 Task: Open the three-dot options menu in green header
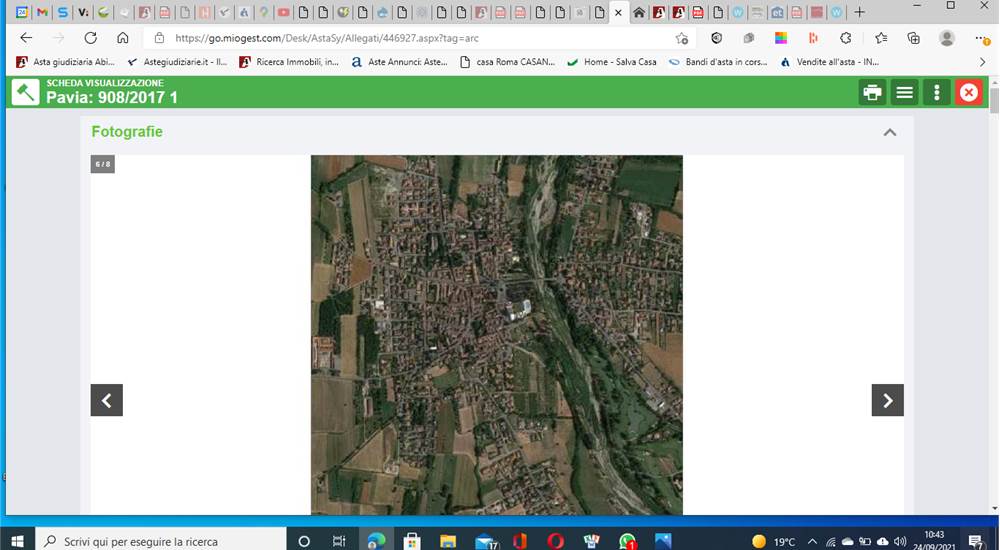point(936,93)
